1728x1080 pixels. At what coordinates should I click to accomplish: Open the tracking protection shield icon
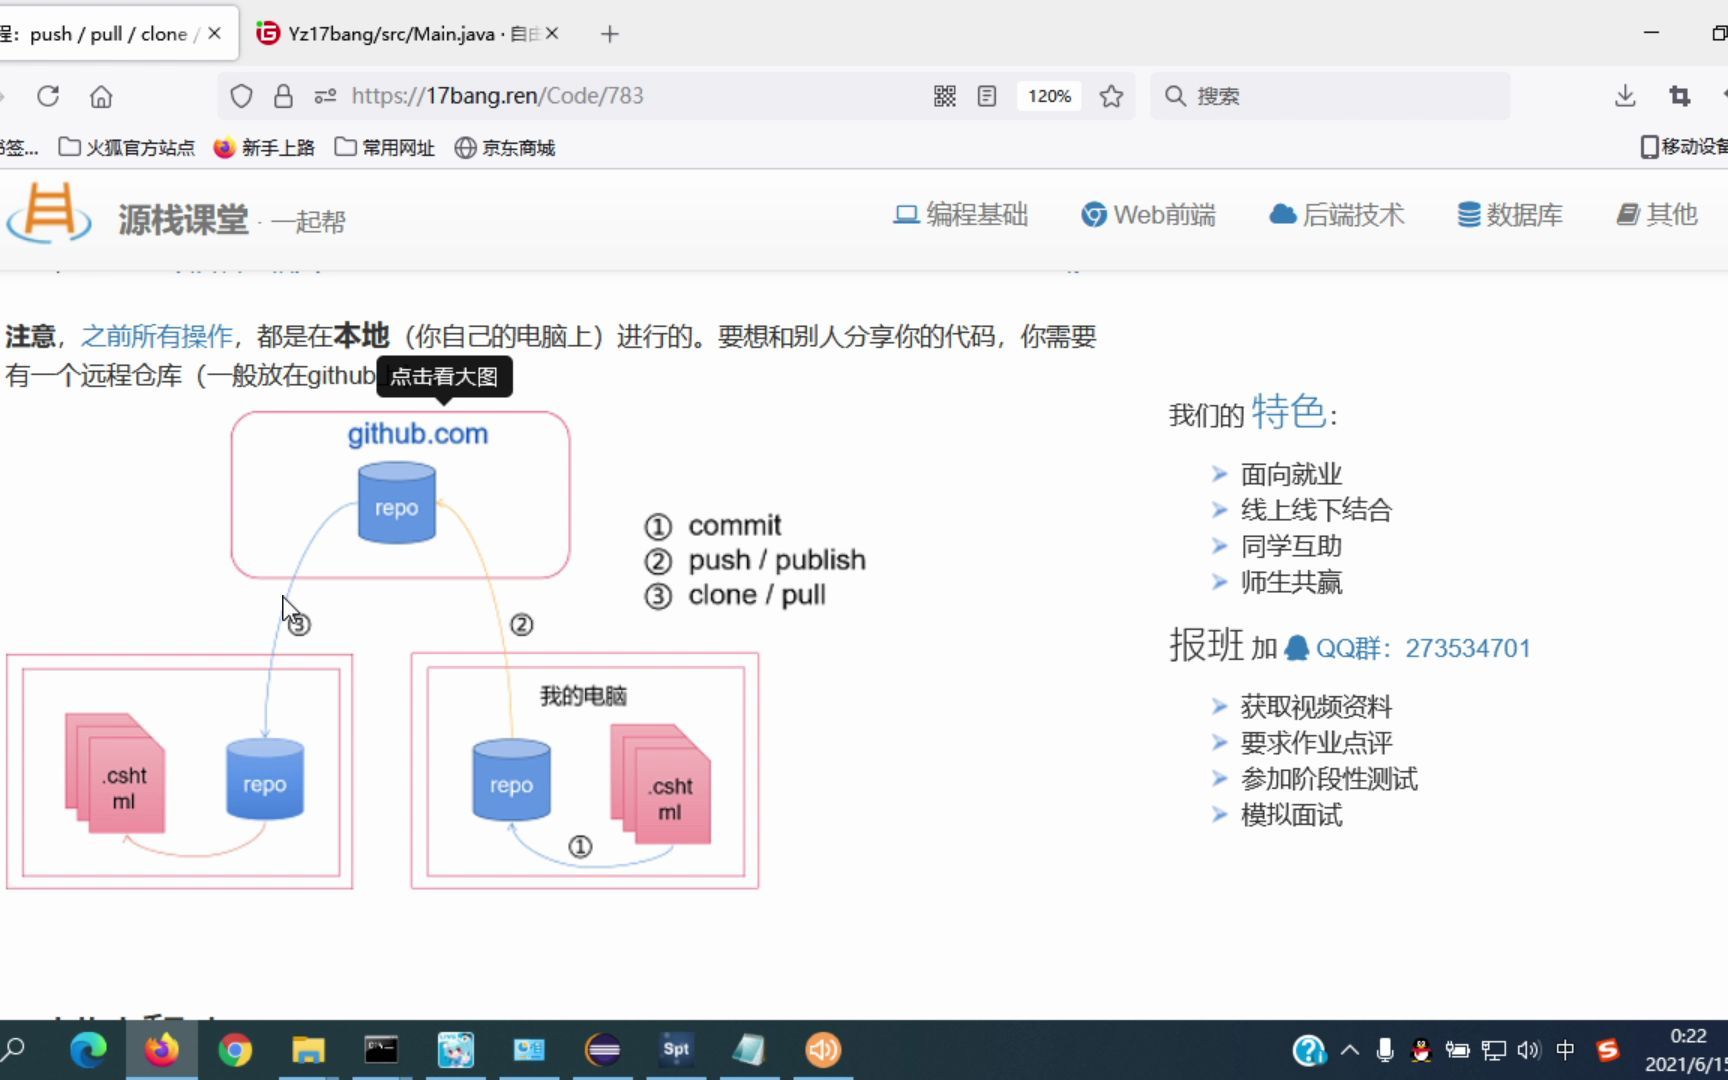pos(241,96)
